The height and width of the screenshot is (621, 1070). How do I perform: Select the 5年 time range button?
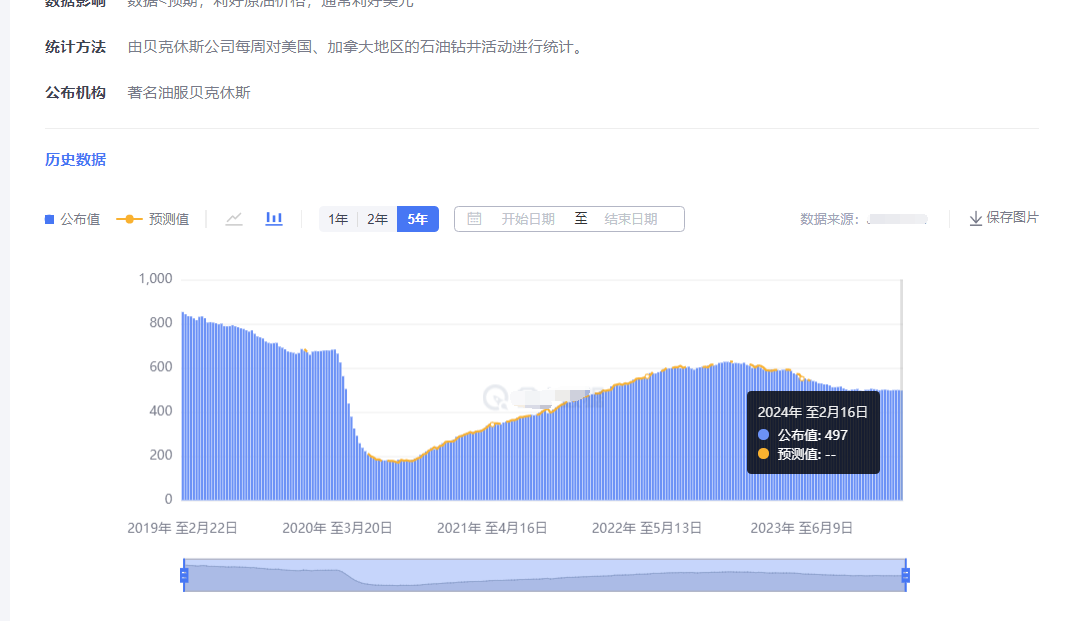point(417,218)
